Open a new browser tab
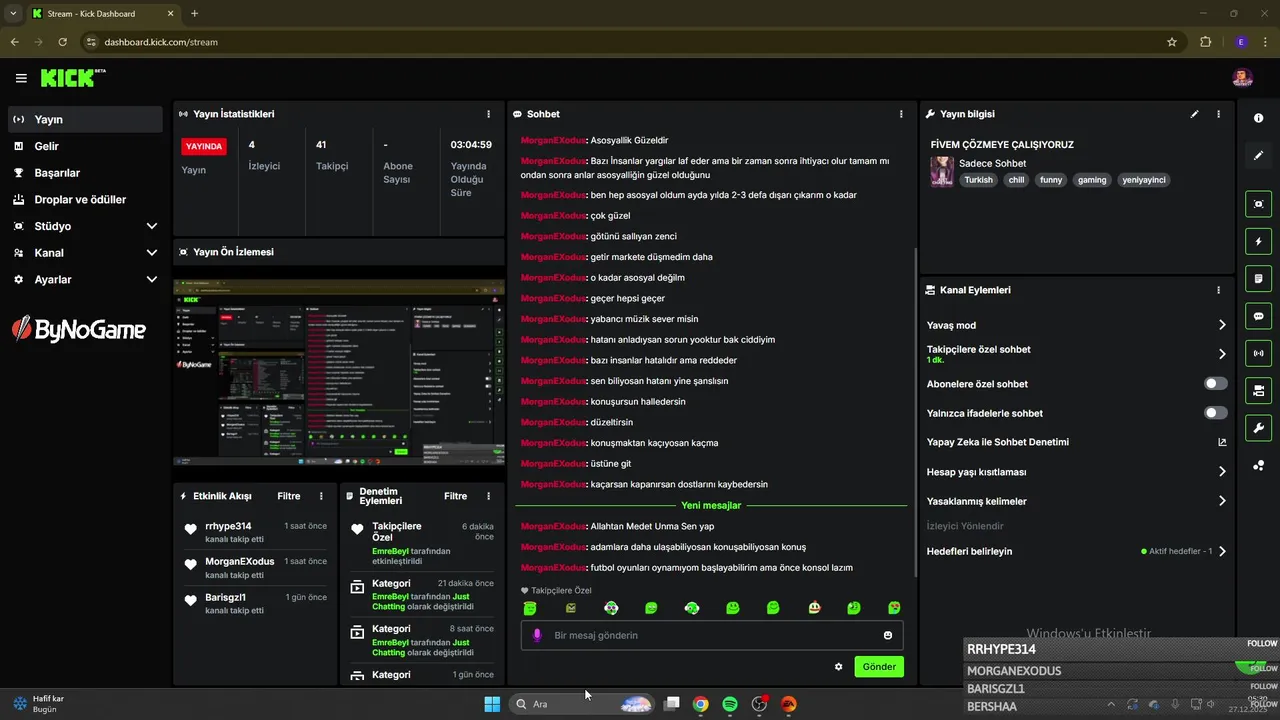This screenshot has height=720, width=1280. [x=194, y=14]
